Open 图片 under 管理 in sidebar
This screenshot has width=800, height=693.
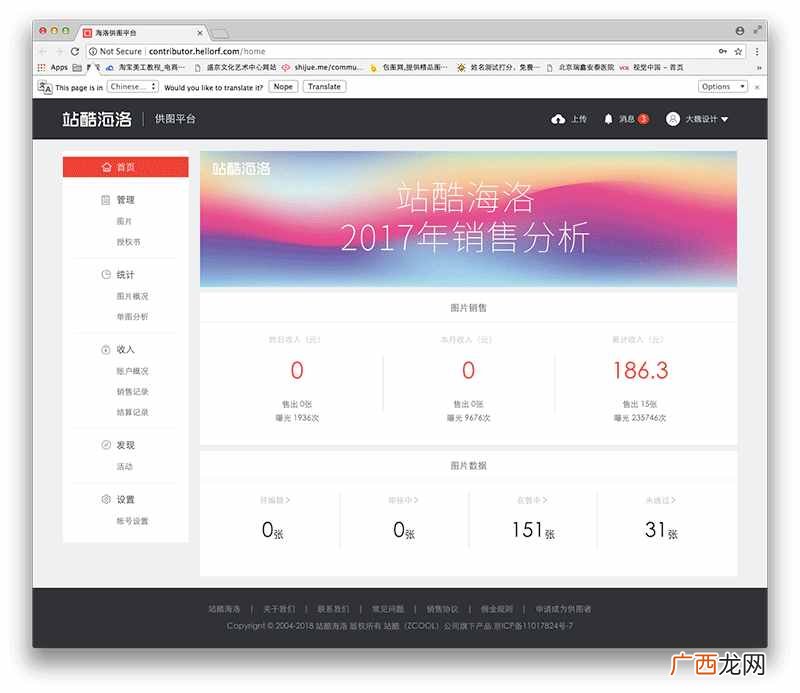pyautogui.click(x=124, y=221)
